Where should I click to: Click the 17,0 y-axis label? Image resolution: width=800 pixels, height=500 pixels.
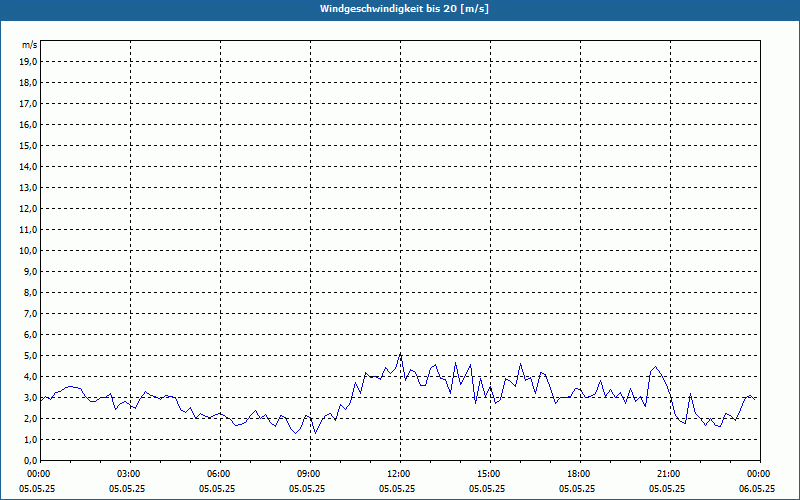pos(28,104)
